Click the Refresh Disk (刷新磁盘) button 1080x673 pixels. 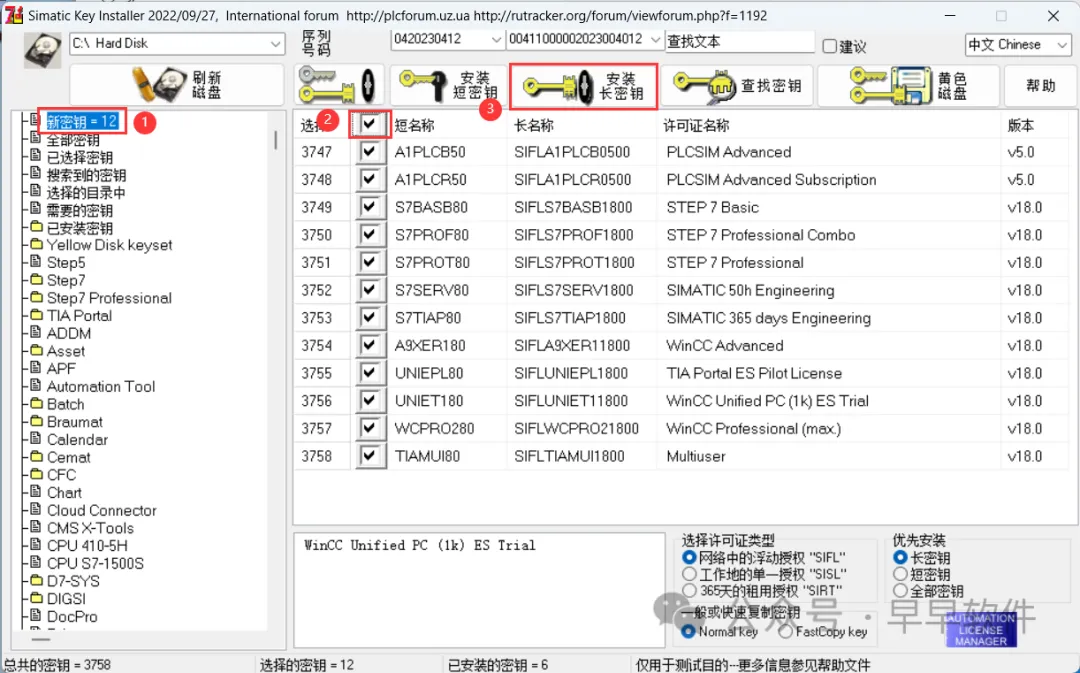pyautogui.click(x=177, y=85)
